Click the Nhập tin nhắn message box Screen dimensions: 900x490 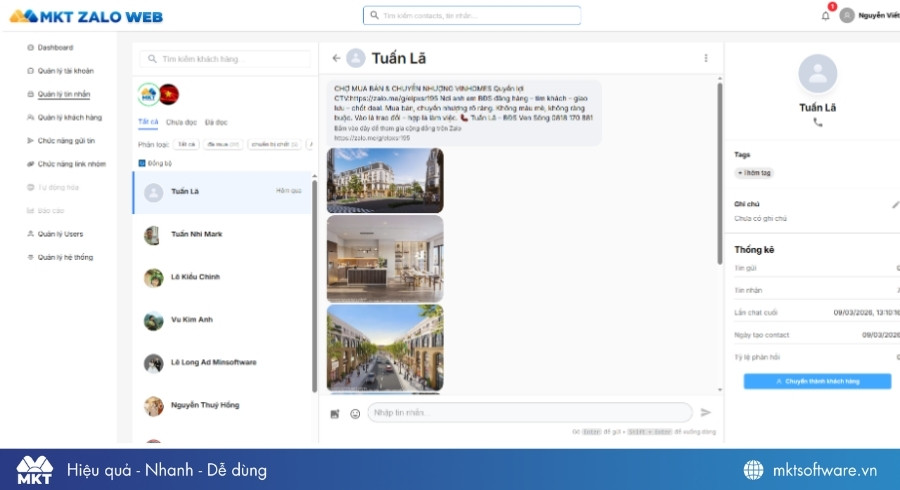click(x=530, y=413)
